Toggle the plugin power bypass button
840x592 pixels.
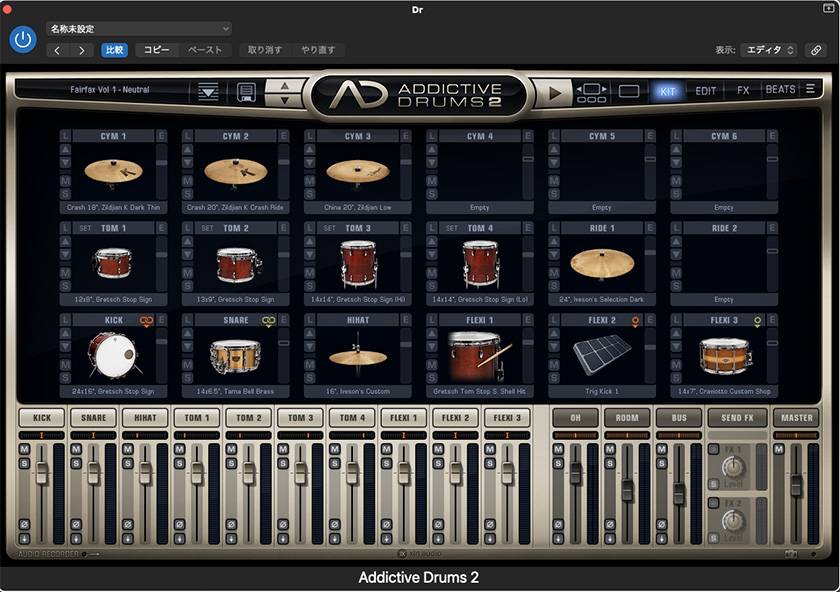point(23,39)
